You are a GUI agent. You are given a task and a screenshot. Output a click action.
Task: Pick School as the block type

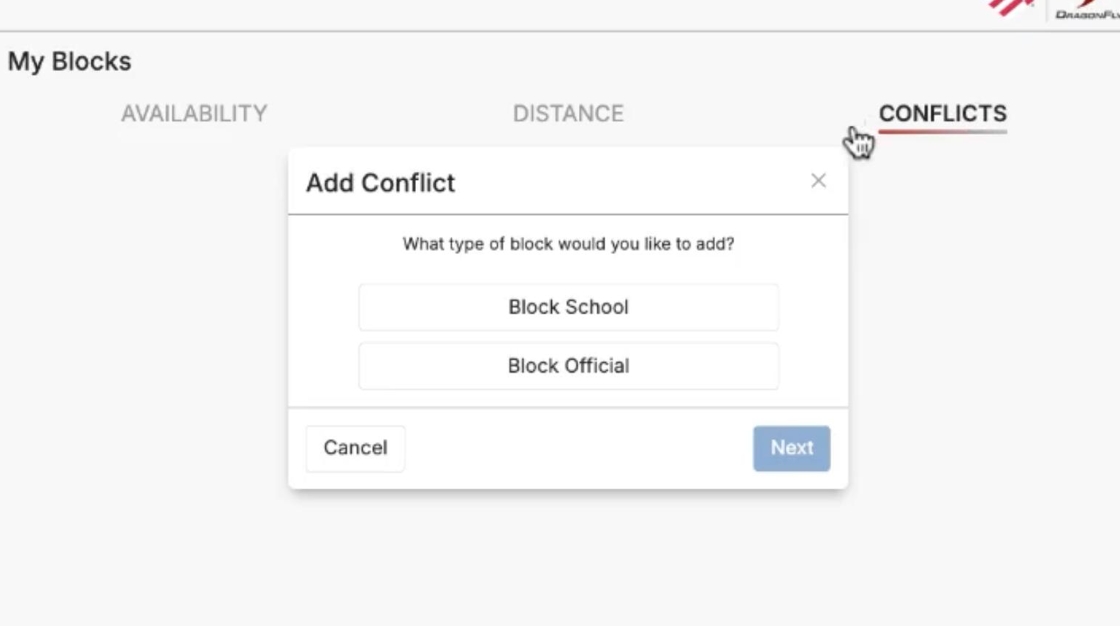568,307
